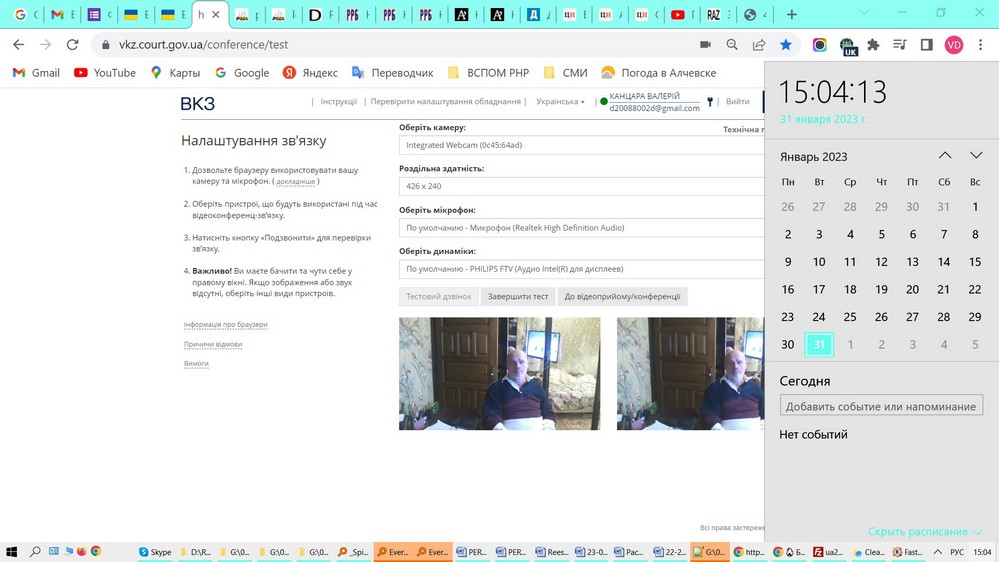Open the VD profile avatar
This screenshot has width=999, height=562.
pyautogui.click(x=954, y=45)
